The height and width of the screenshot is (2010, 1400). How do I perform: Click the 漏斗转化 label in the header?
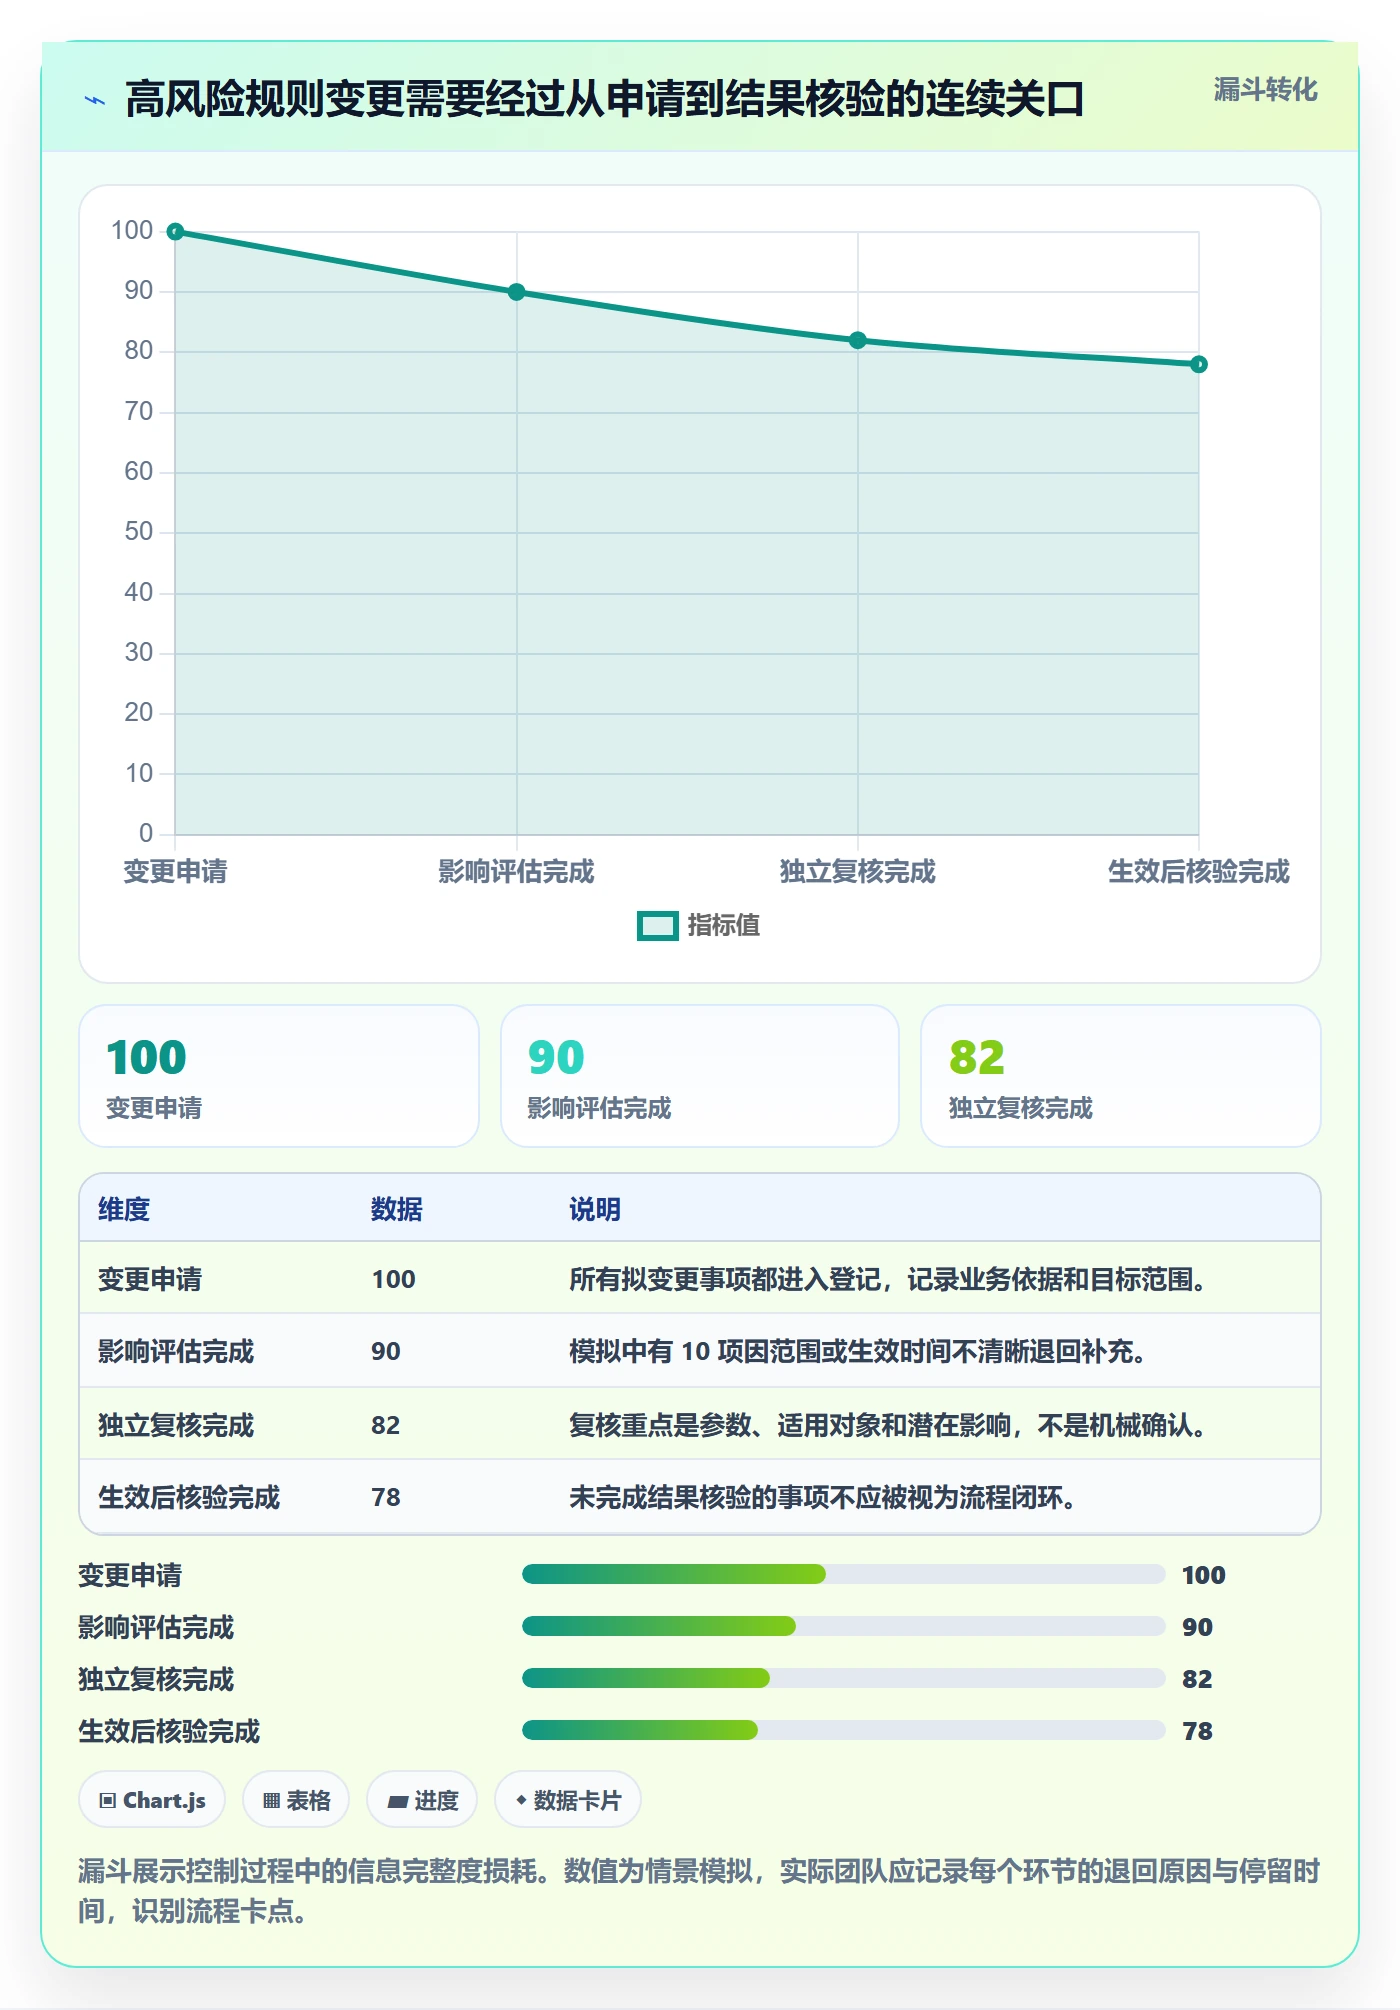(1265, 90)
